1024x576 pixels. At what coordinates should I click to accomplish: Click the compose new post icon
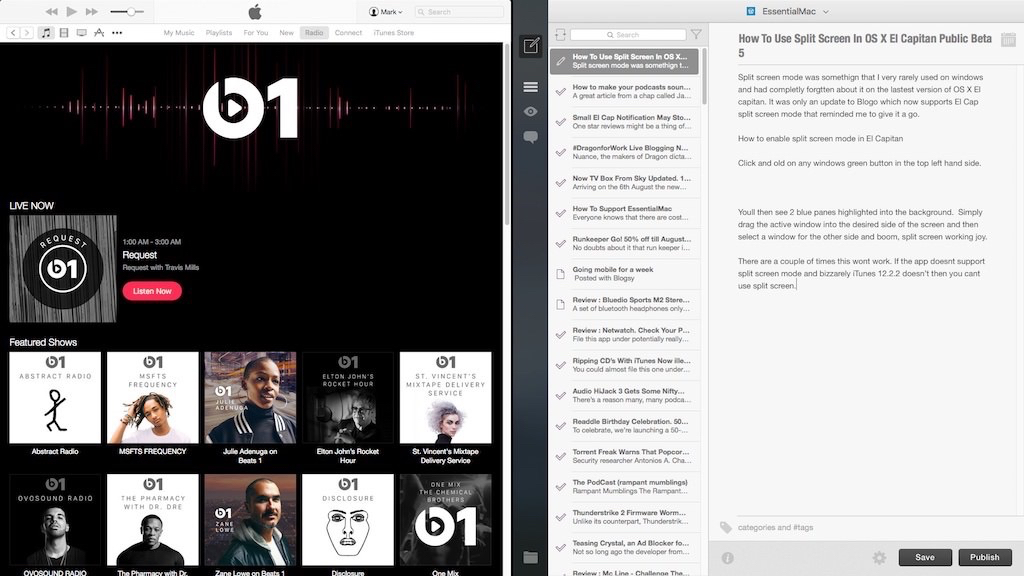[x=531, y=46]
